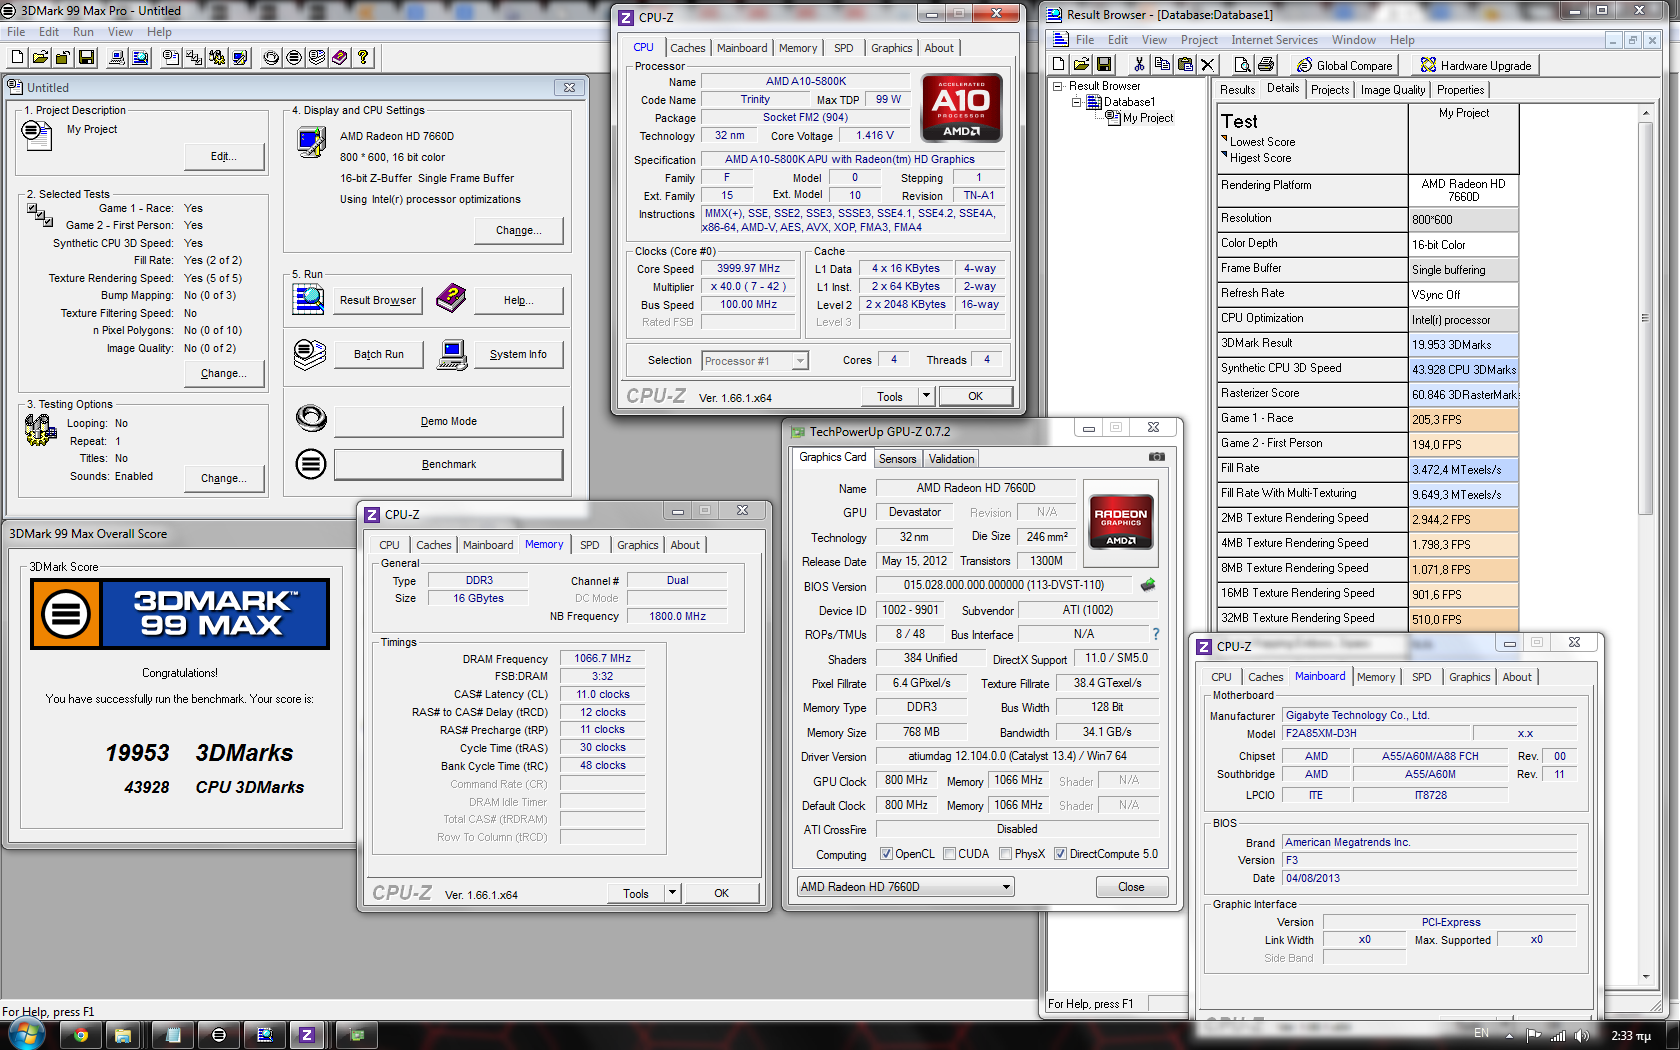Click Edit button in Project Description
1680x1050 pixels.
point(224,156)
